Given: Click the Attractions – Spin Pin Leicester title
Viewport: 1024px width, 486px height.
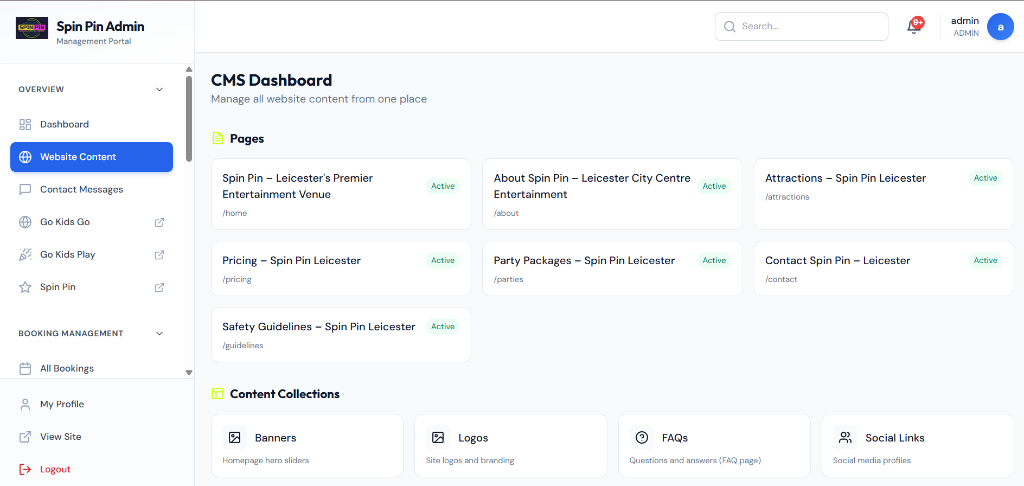Looking at the screenshot, I should coord(845,178).
